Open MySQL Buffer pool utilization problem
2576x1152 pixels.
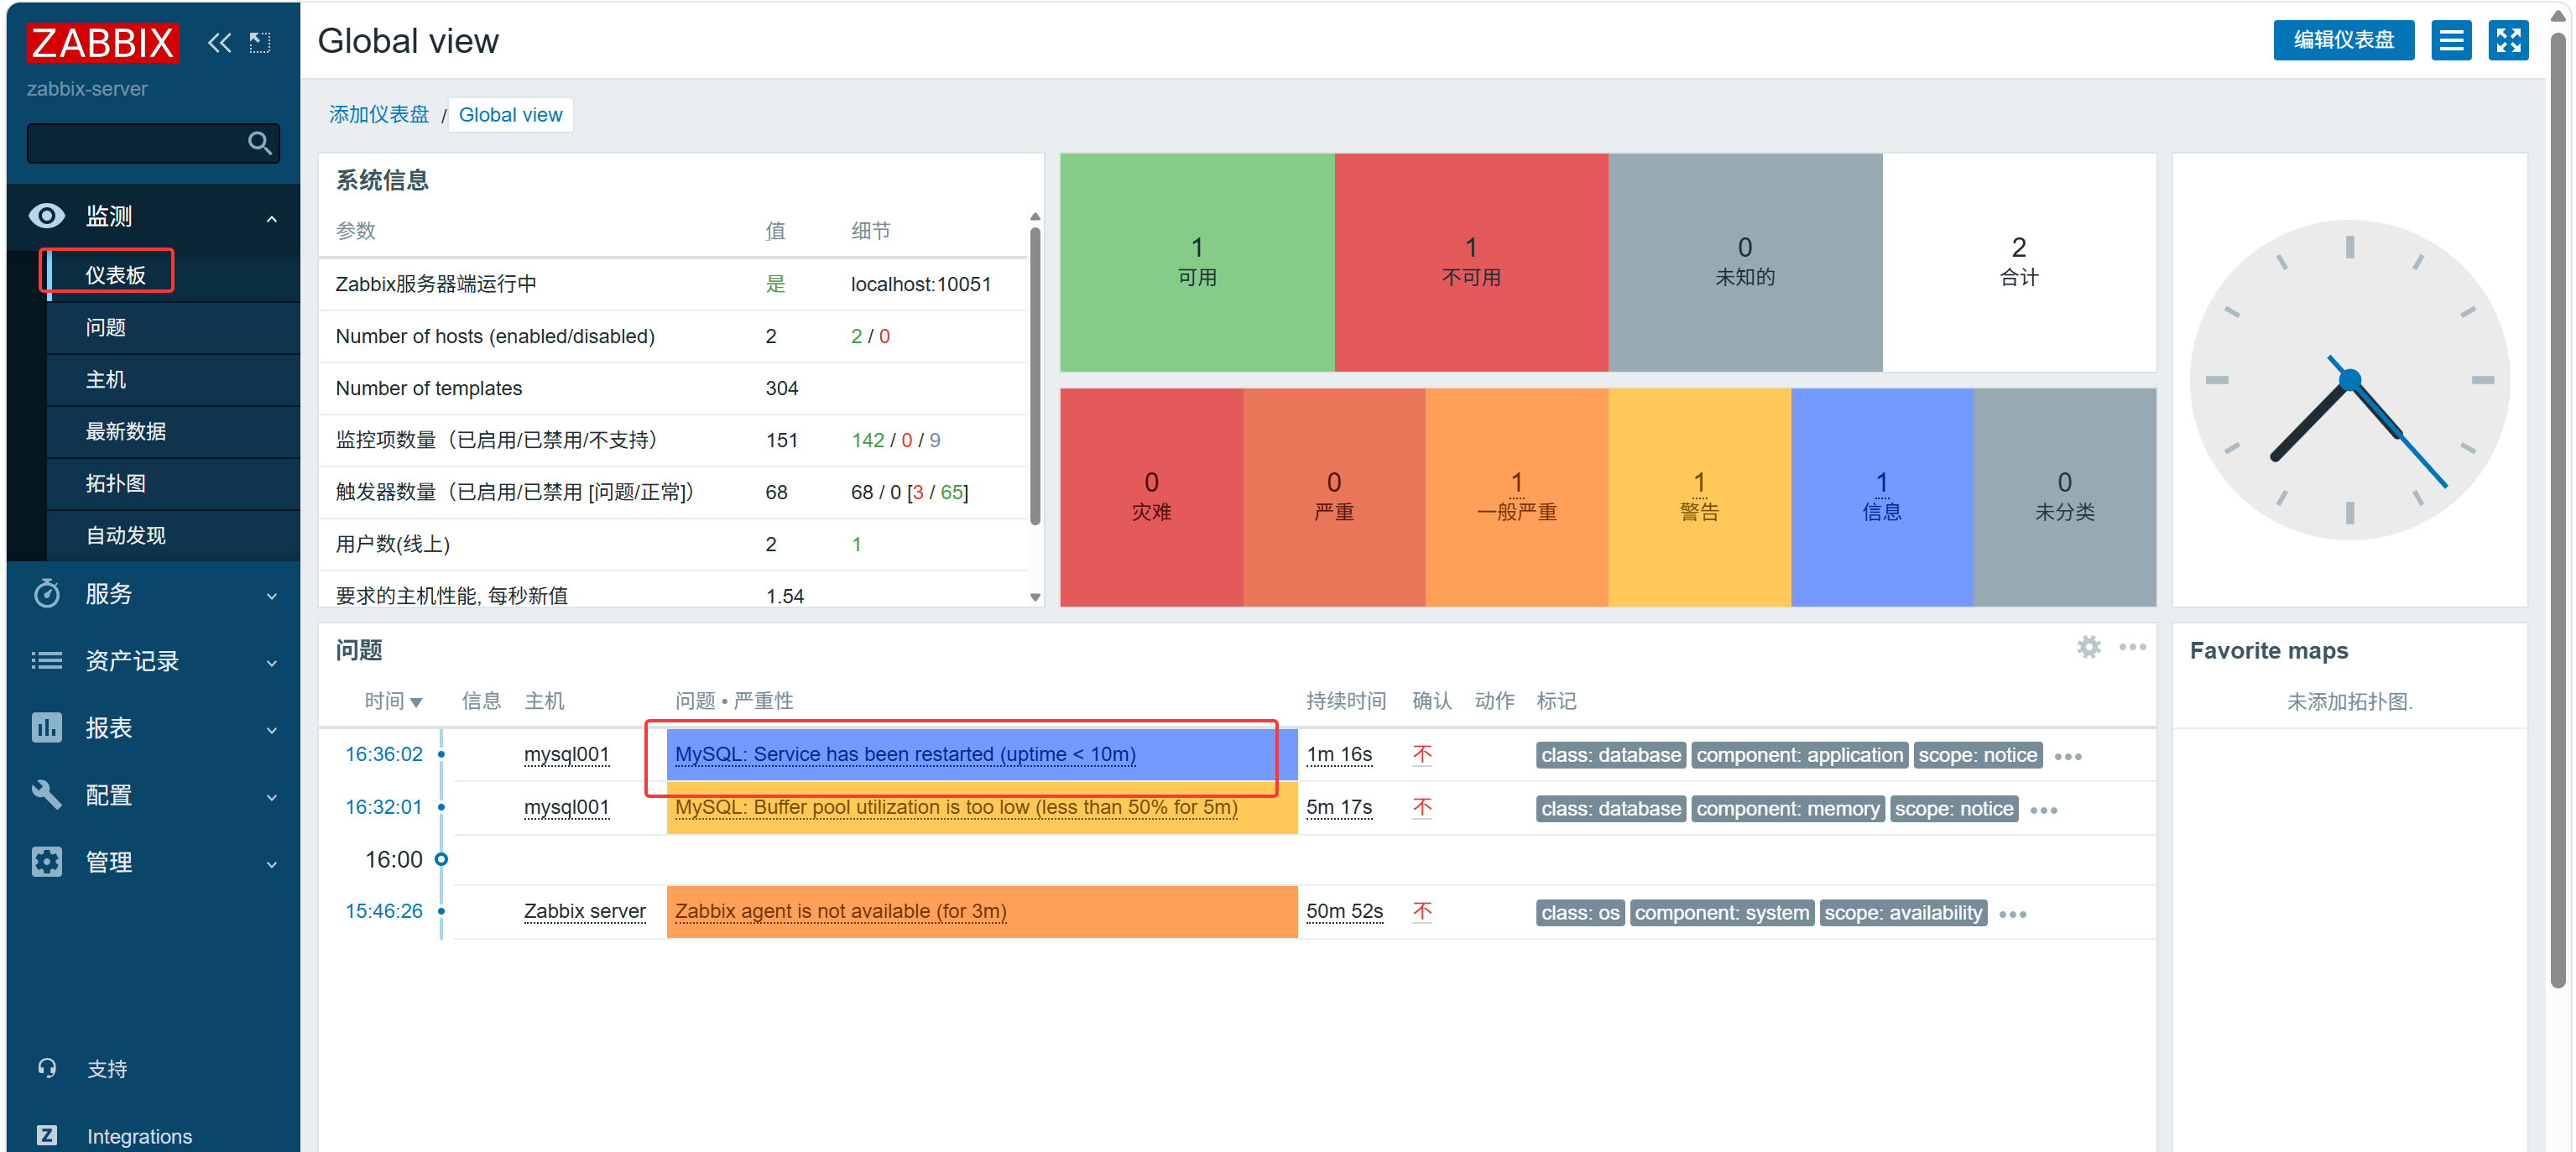[956, 807]
